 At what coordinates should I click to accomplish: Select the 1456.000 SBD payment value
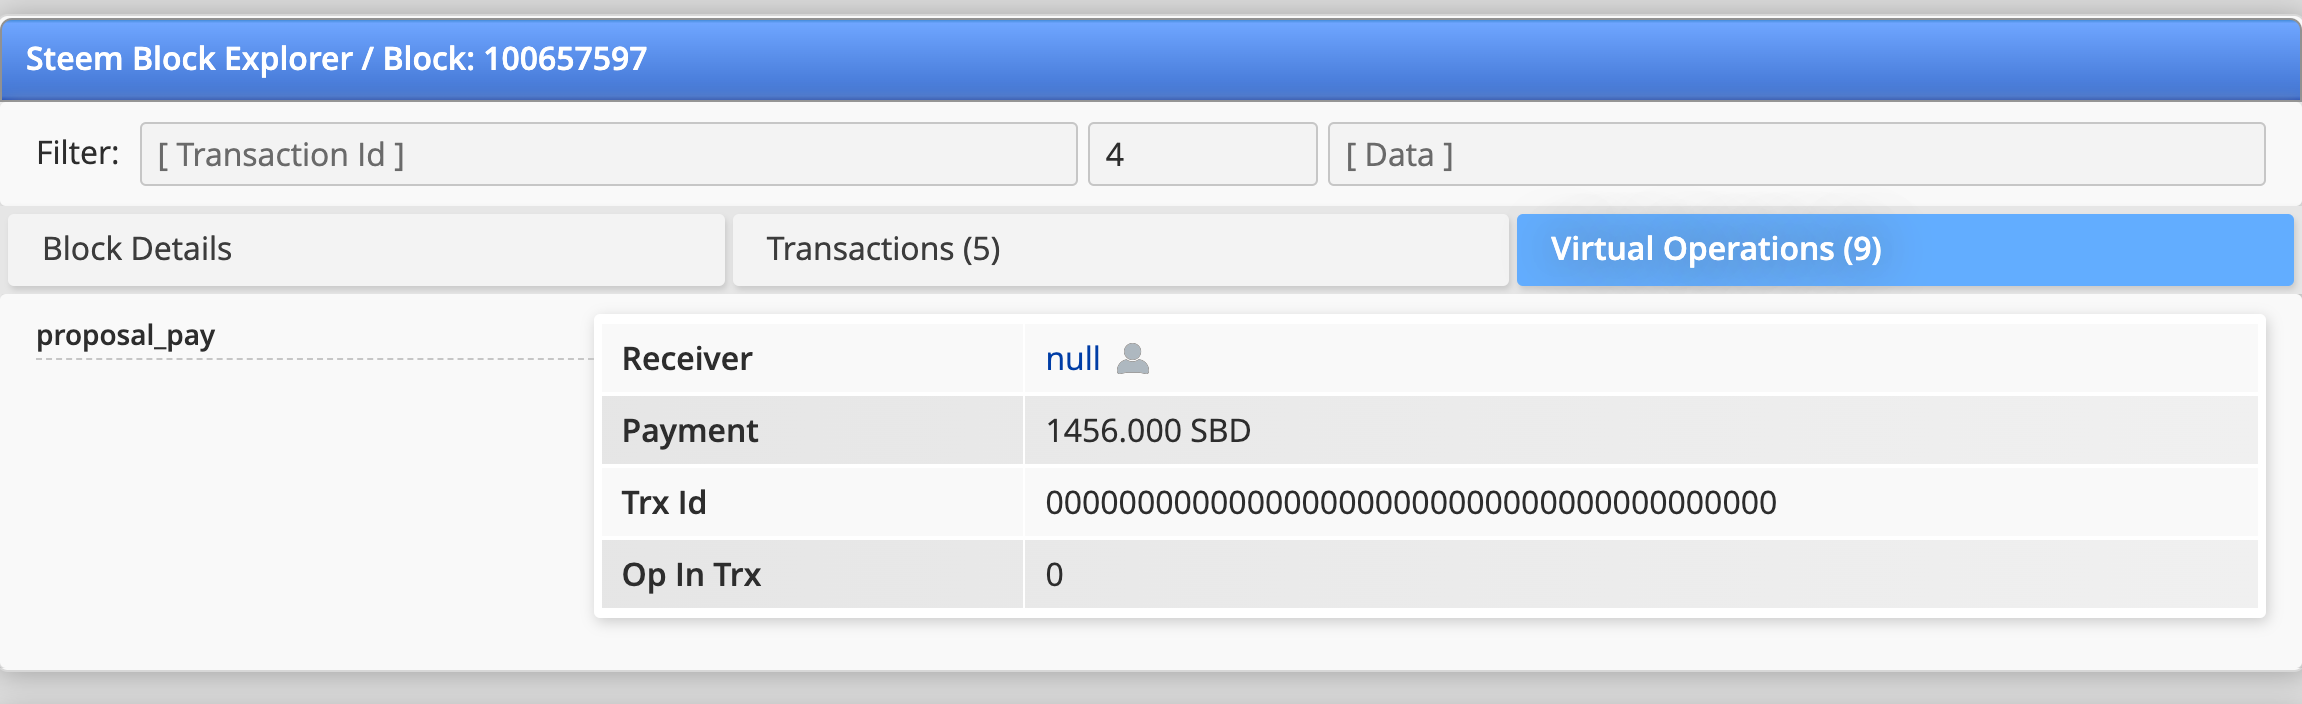pyautogui.click(x=1148, y=431)
